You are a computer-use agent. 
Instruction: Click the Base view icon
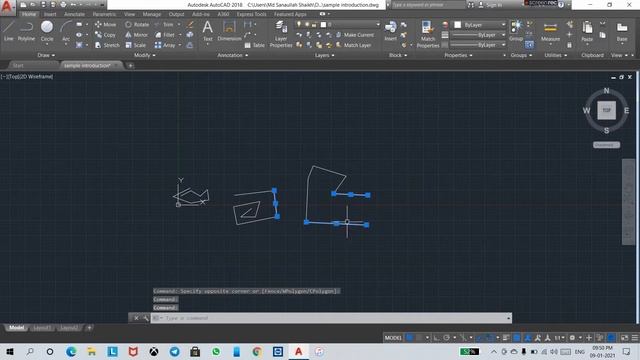click(x=622, y=31)
